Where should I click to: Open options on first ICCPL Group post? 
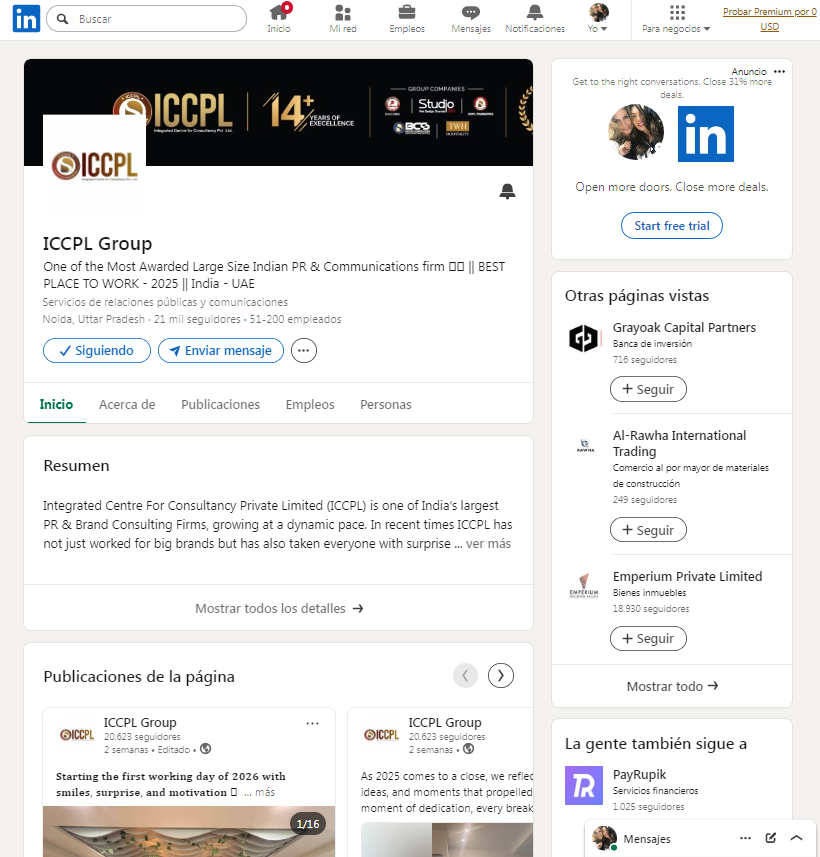click(x=312, y=724)
